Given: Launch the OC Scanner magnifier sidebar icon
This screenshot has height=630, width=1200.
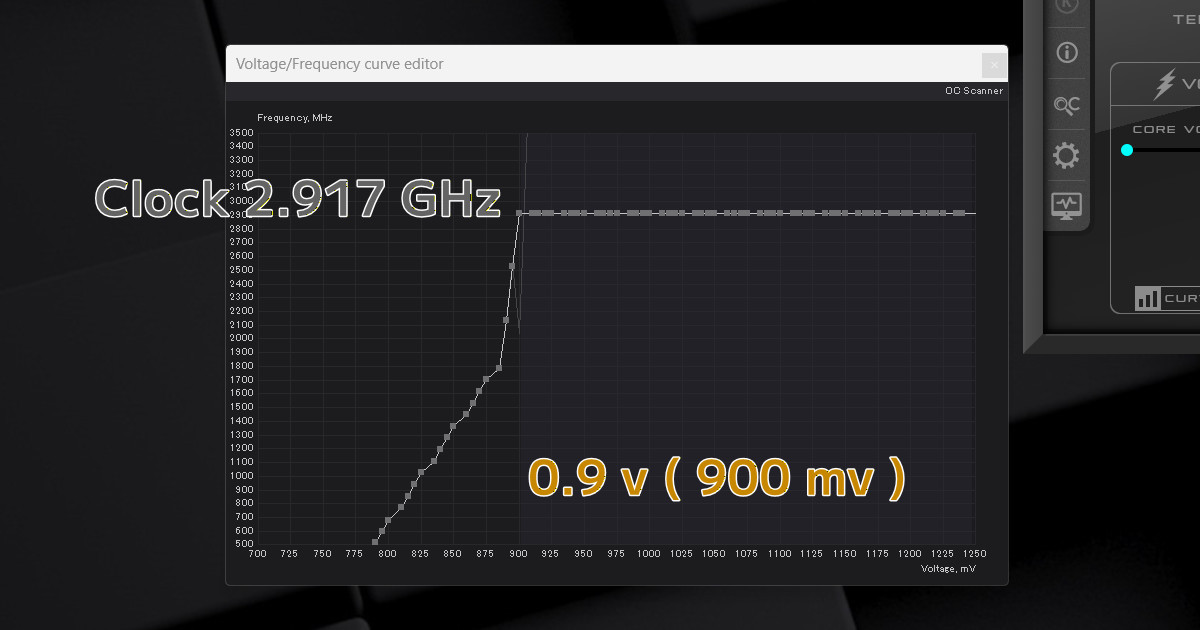Looking at the screenshot, I should pyautogui.click(x=1066, y=105).
